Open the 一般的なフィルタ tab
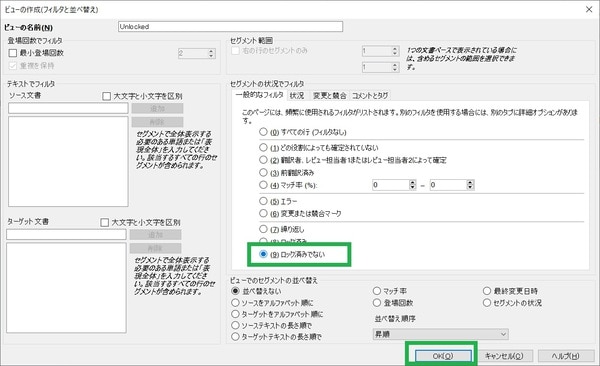Screen dimensions: 600x366 259,95
